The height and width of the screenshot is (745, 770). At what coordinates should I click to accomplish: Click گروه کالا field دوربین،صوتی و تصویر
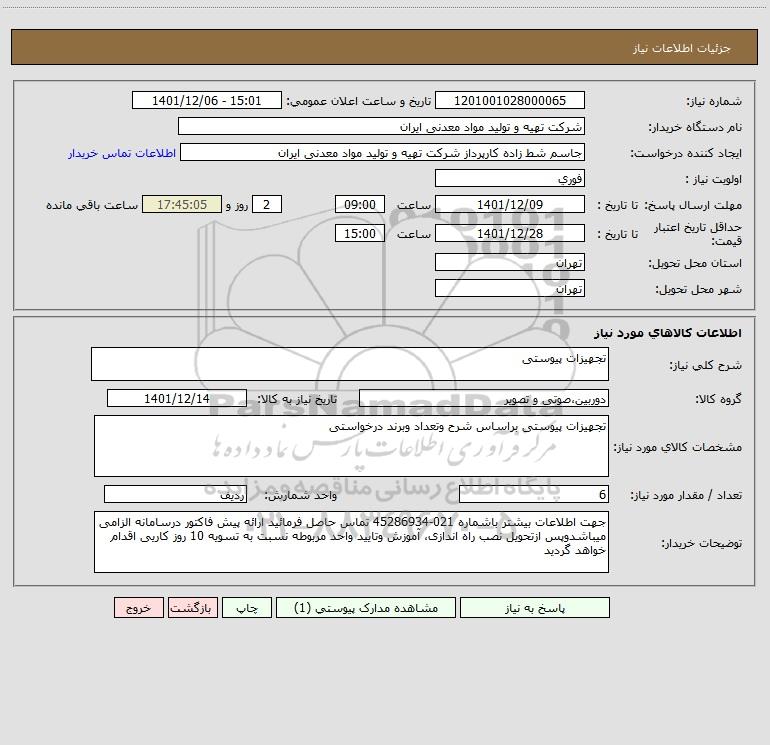pos(484,398)
